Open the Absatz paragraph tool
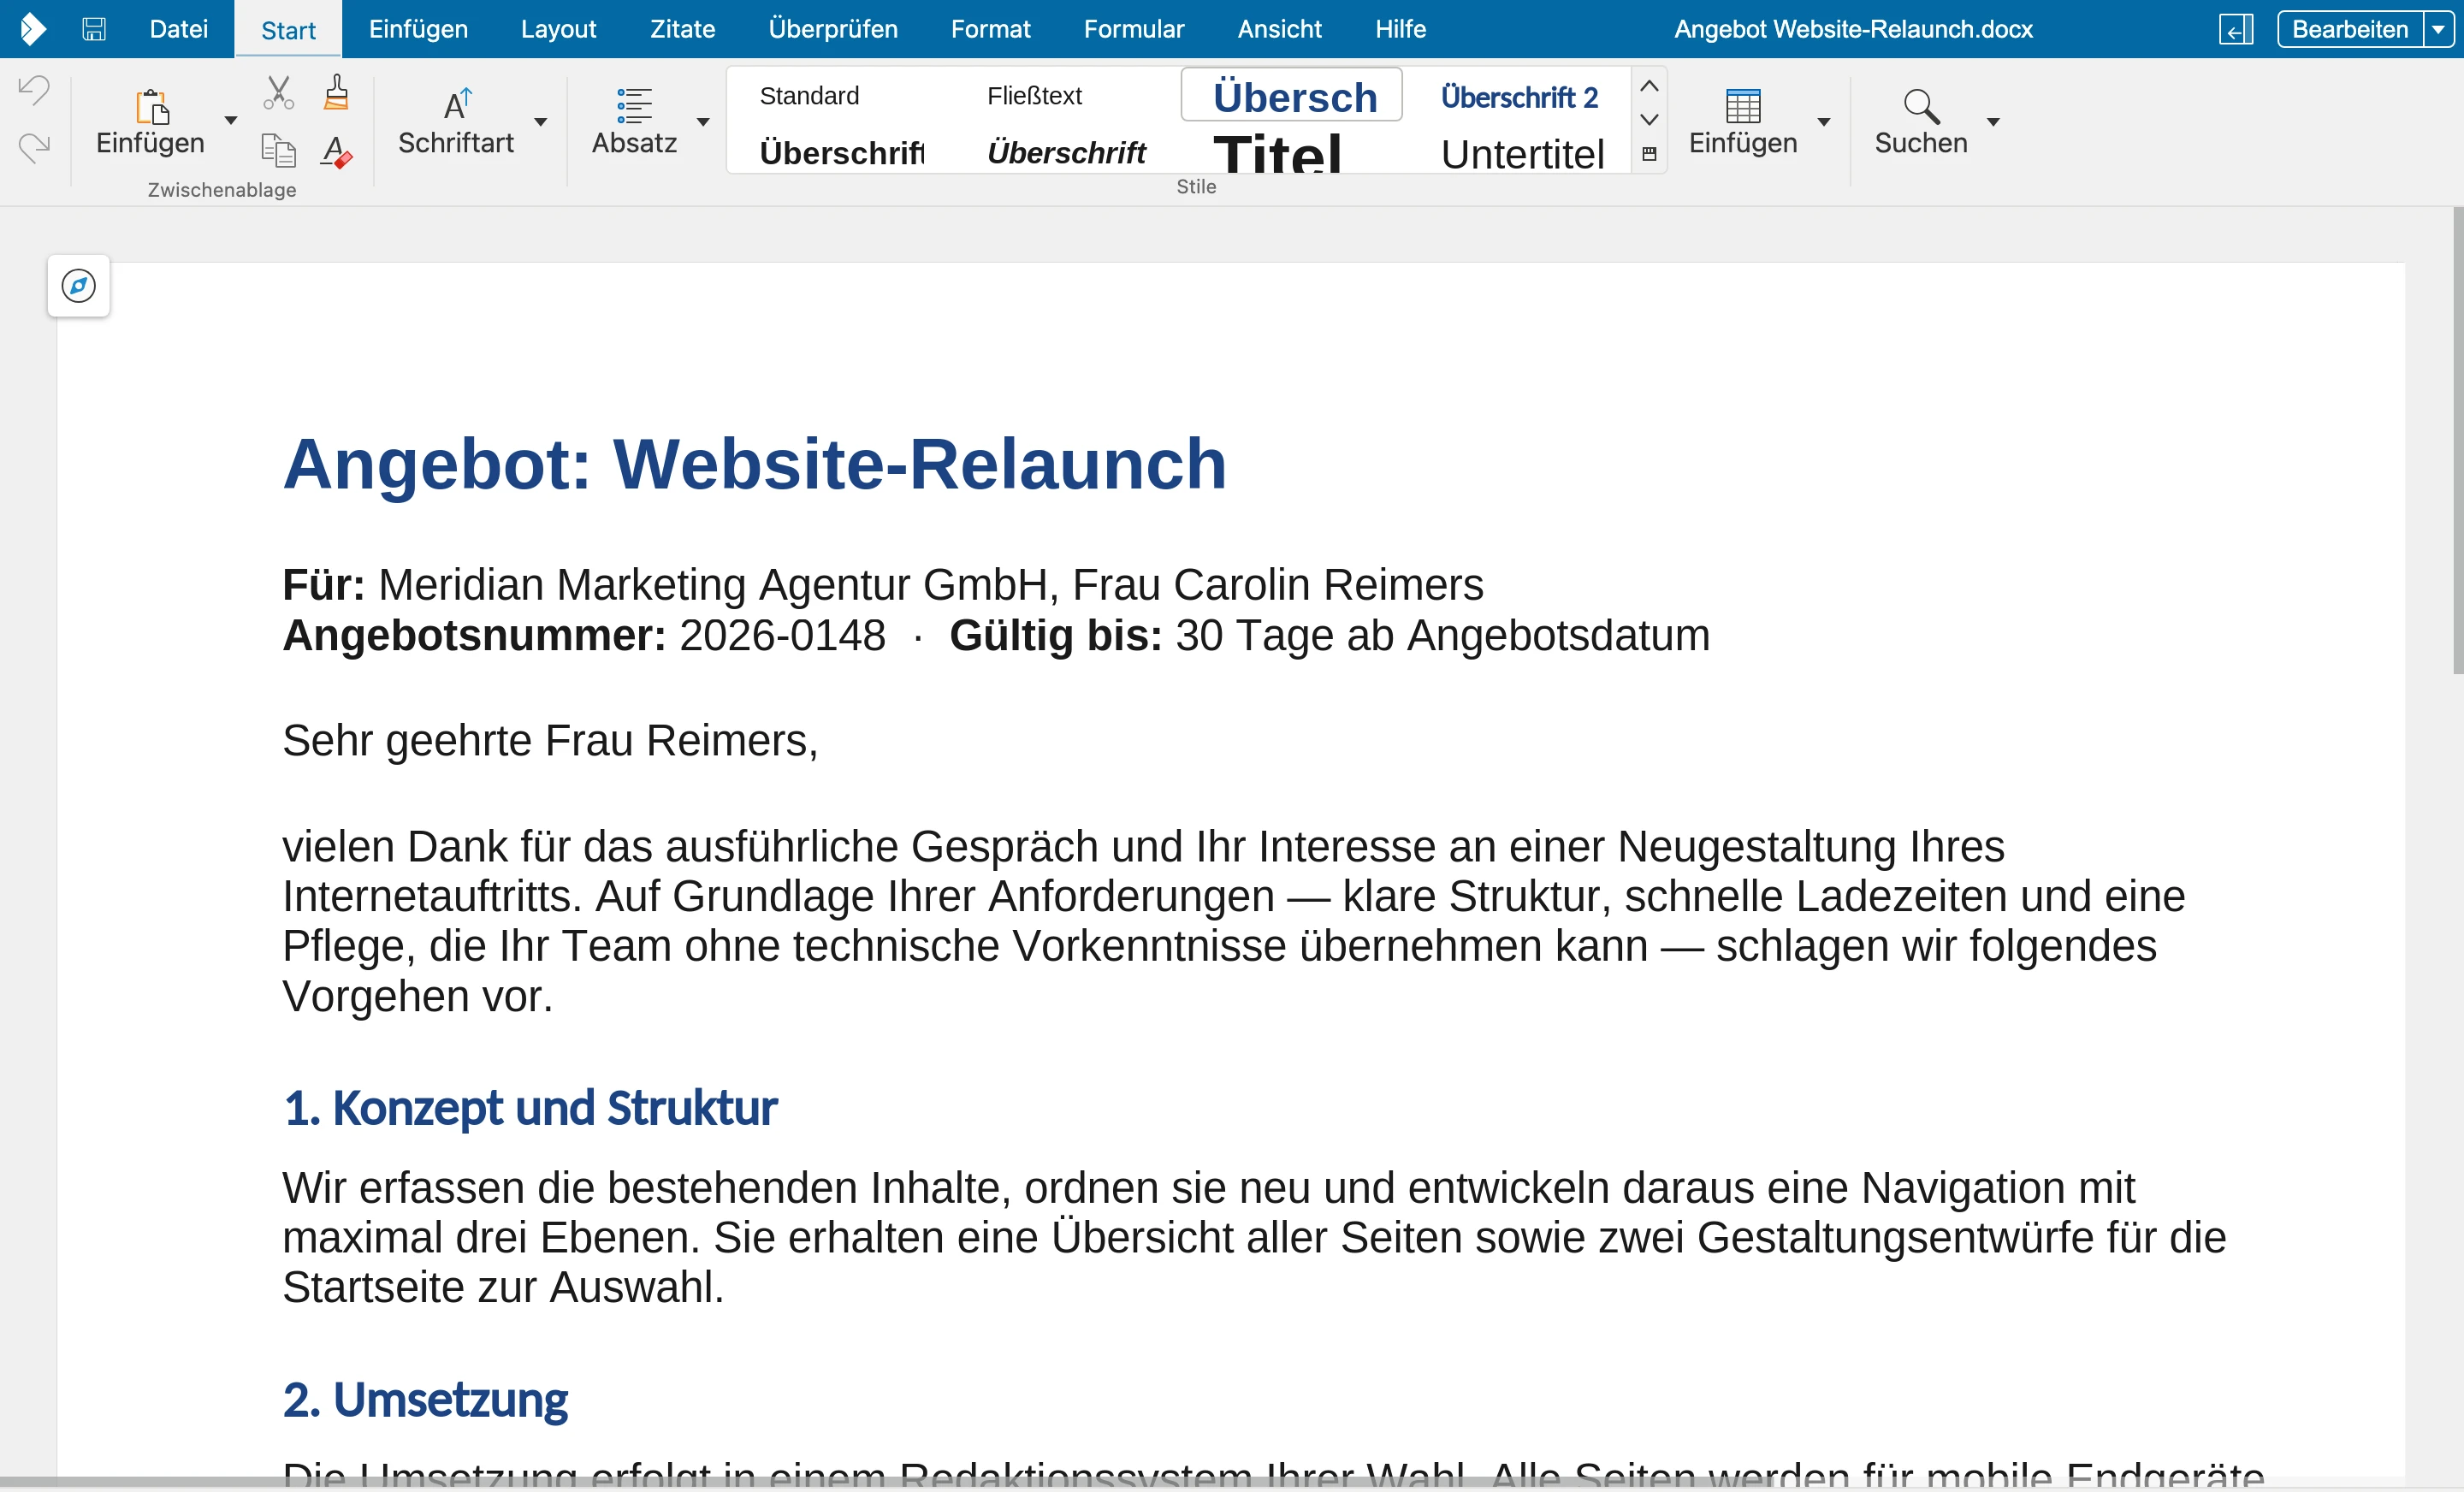 634,123
